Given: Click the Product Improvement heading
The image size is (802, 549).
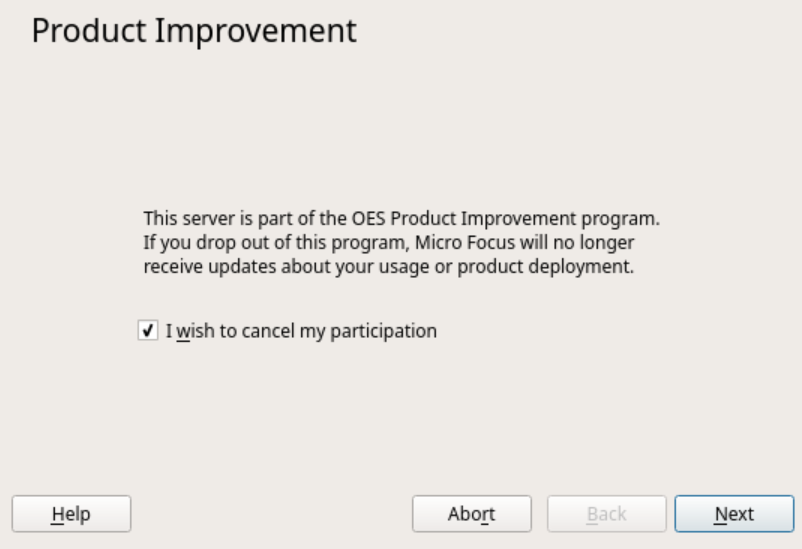Looking at the screenshot, I should (194, 31).
